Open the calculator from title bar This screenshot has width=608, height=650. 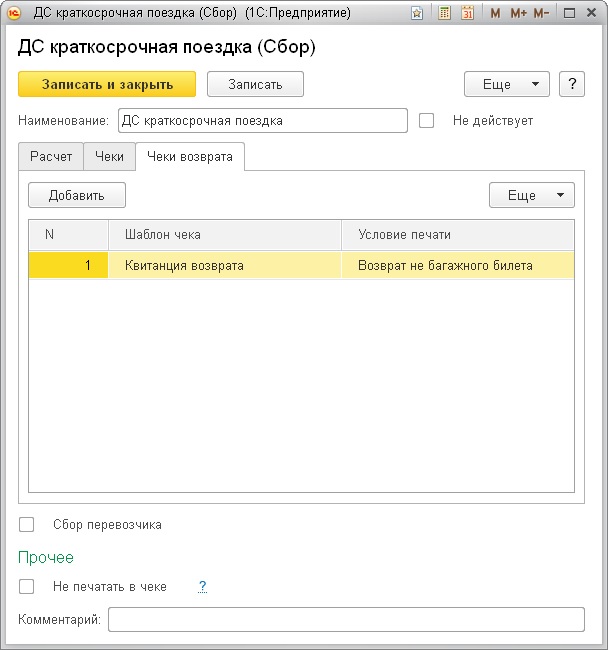point(445,13)
